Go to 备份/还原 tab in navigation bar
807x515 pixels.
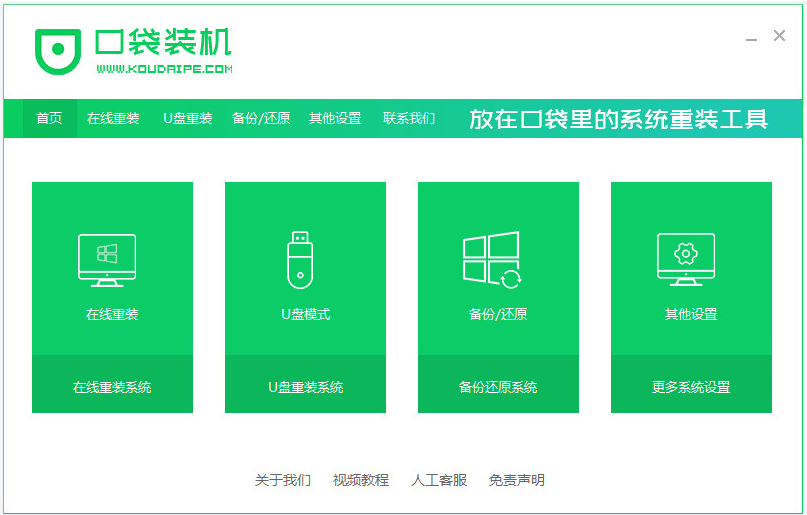pyautogui.click(x=261, y=118)
